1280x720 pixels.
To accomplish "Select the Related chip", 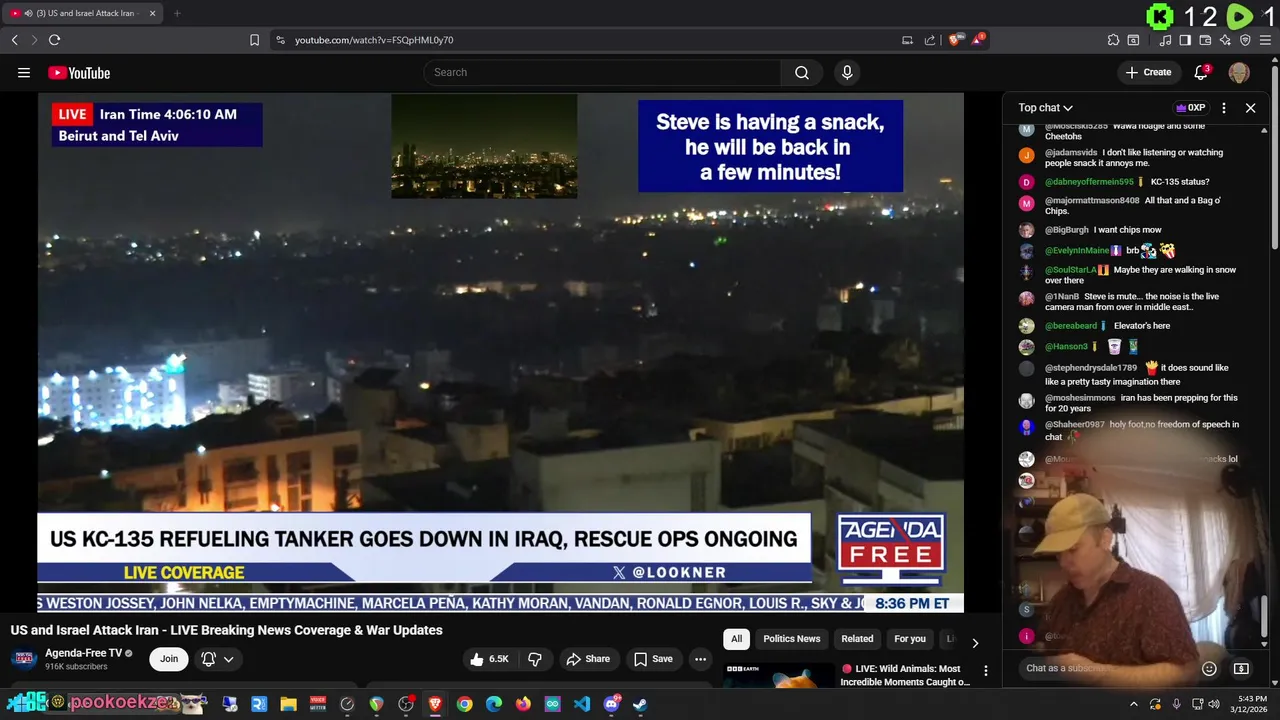I will click(857, 639).
